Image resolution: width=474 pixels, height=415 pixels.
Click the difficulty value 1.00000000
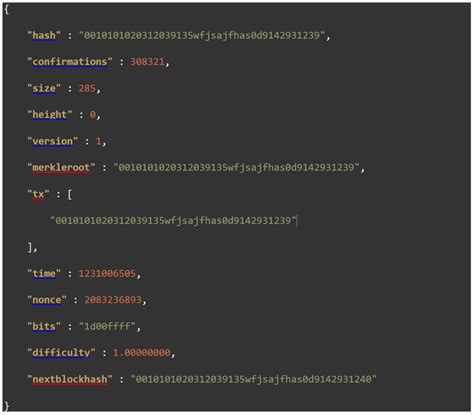coord(142,353)
